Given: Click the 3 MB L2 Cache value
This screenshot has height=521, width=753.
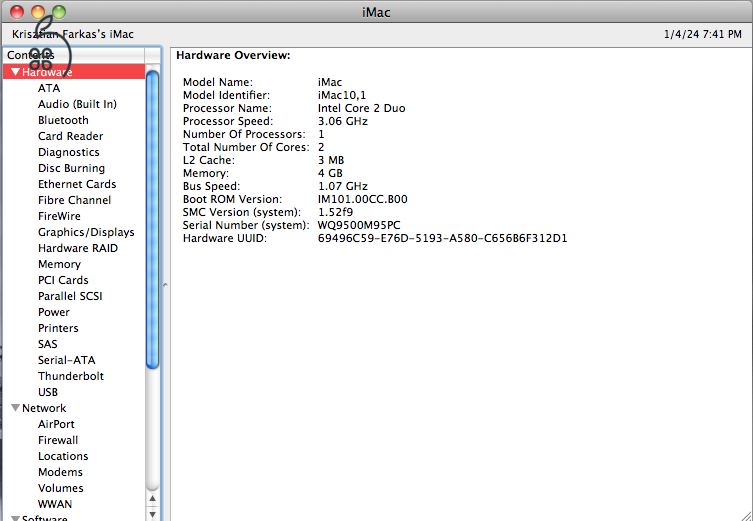Looking at the screenshot, I should click(x=331, y=160).
